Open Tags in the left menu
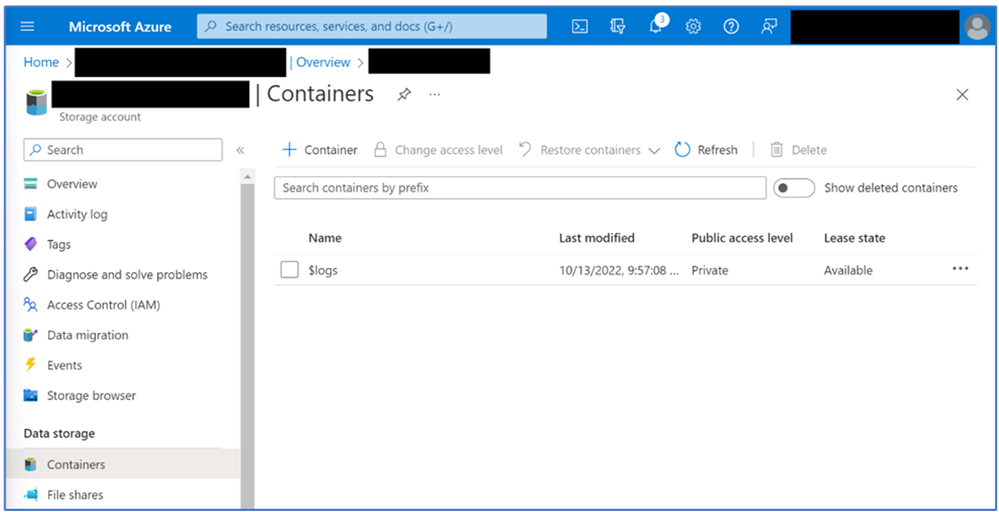The height and width of the screenshot is (512, 999). click(x=59, y=245)
